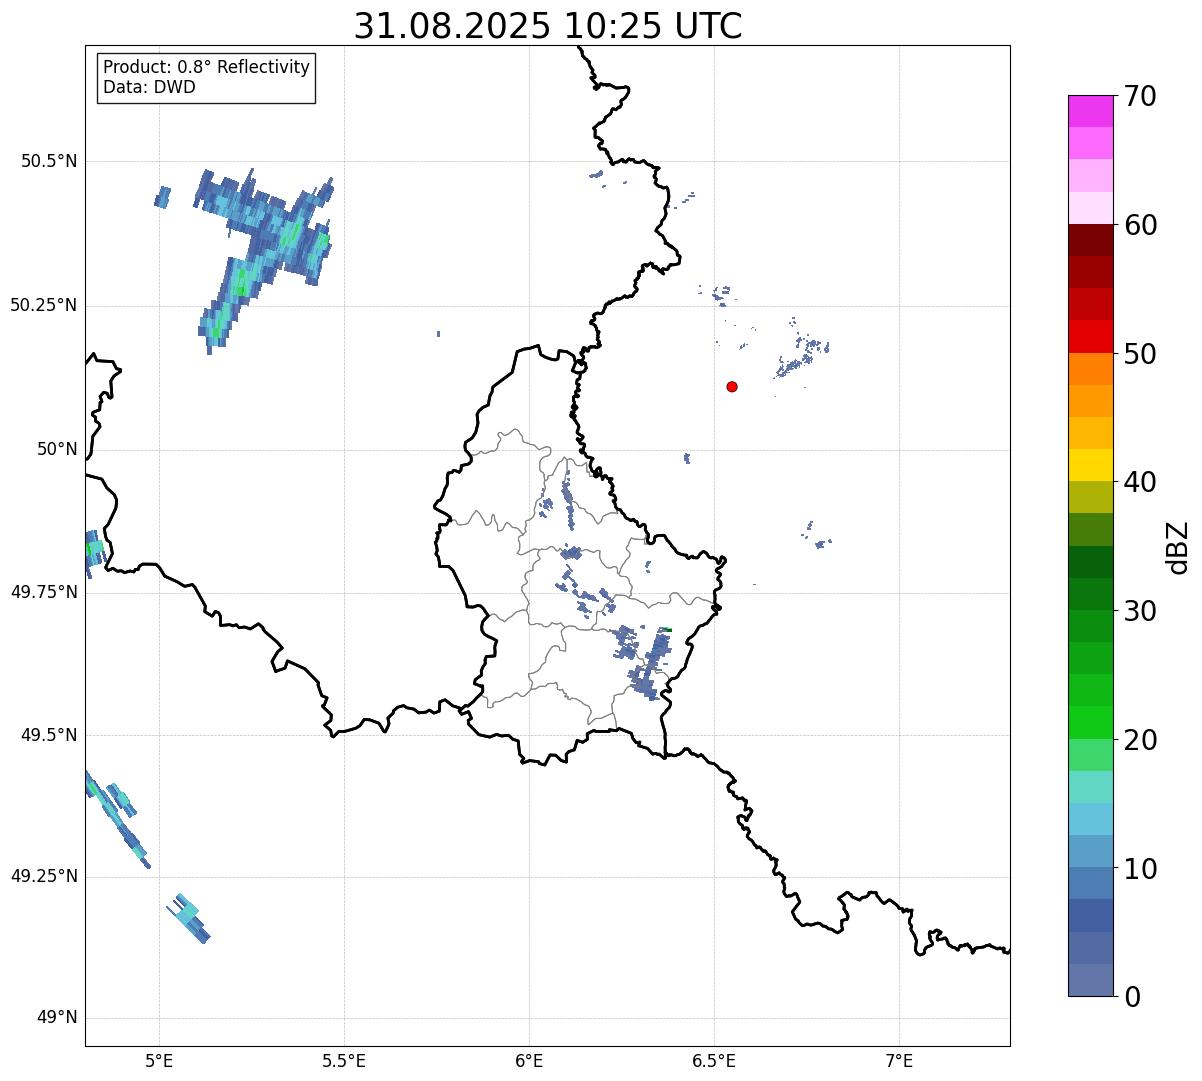The height and width of the screenshot is (1081, 1202).
Task: Click the 49.25°N latitude label
Action: point(44,877)
